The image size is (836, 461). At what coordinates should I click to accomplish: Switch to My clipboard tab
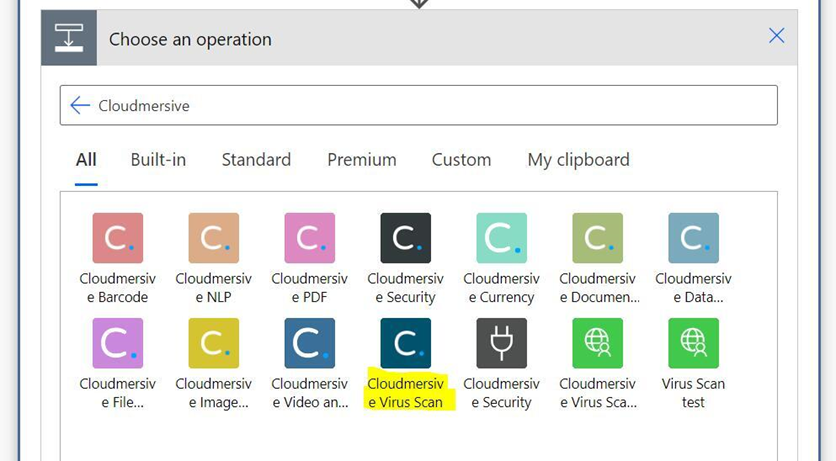pos(578,159)
